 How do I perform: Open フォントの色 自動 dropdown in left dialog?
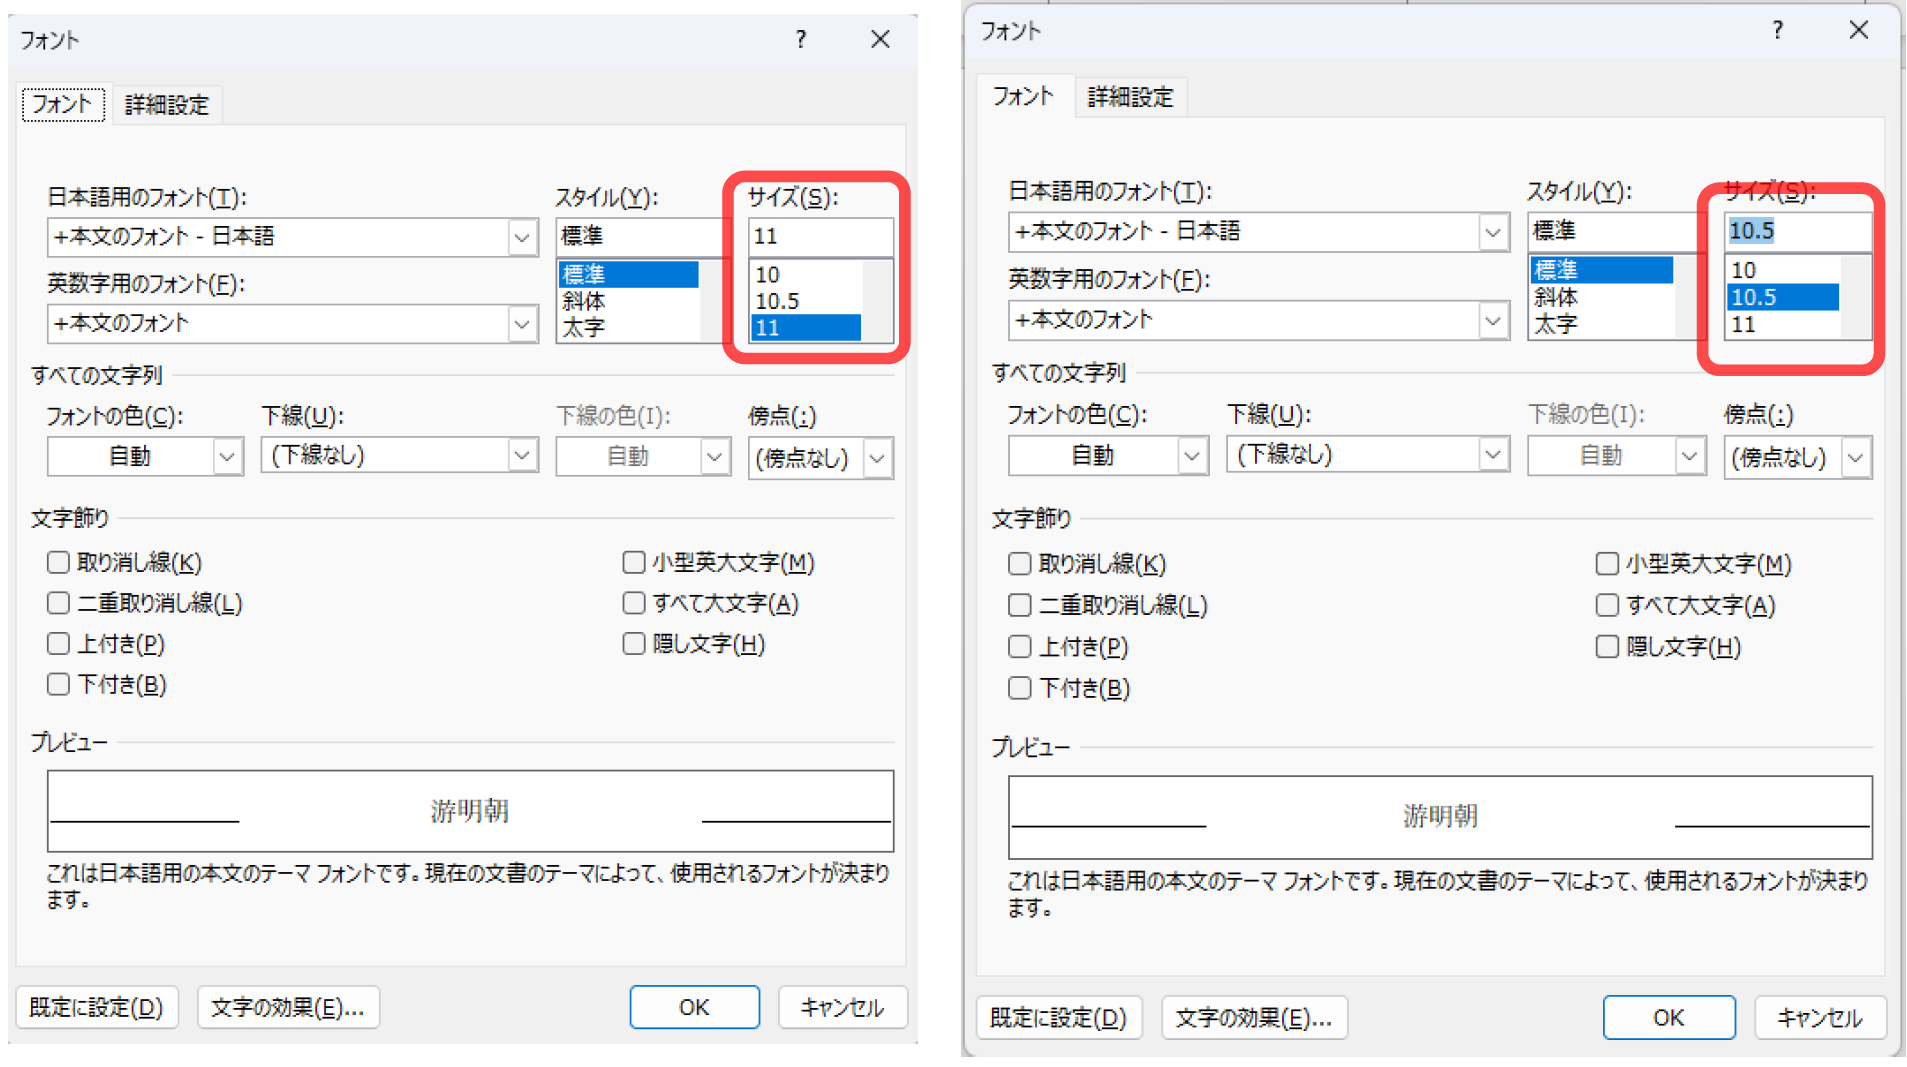click(x=227, y=457)
